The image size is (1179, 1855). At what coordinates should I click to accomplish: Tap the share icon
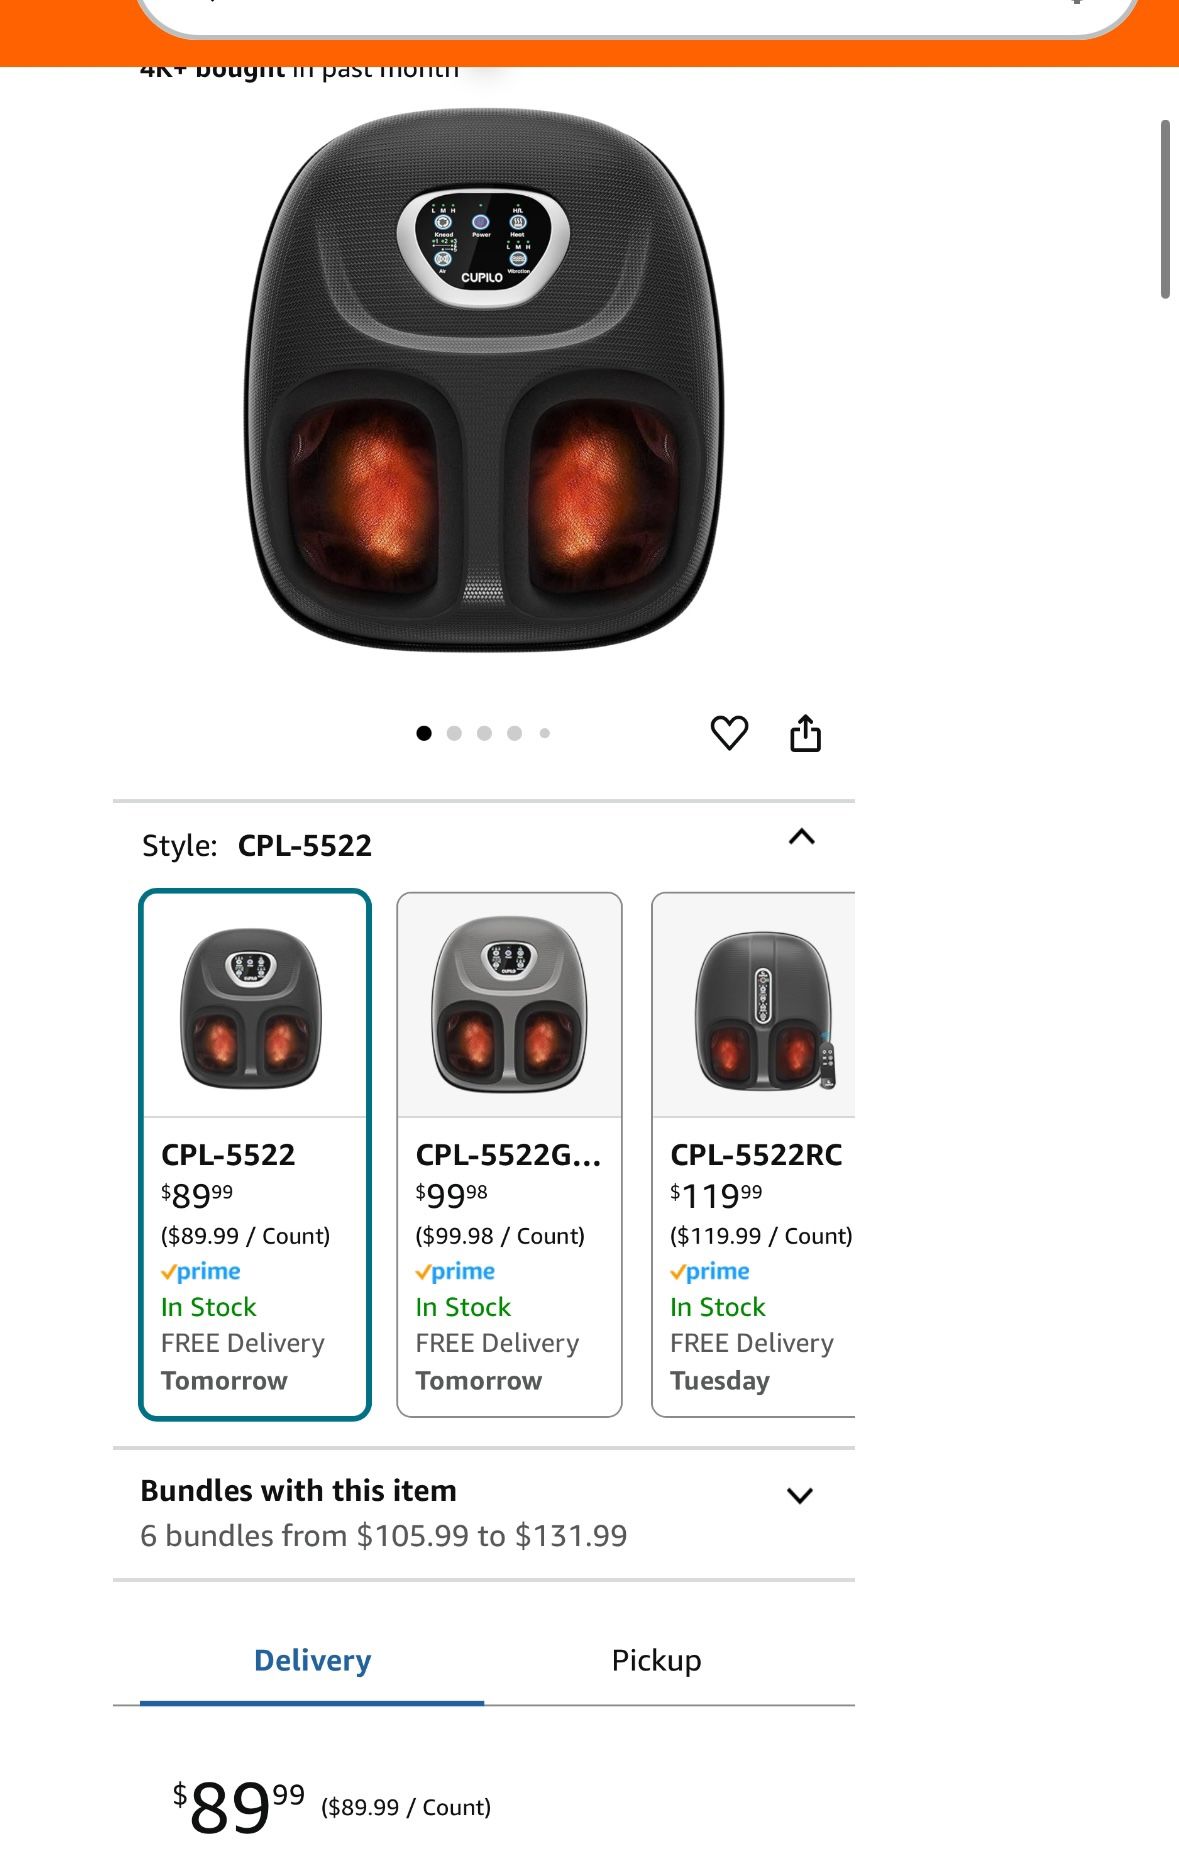[x=805, y=733]
